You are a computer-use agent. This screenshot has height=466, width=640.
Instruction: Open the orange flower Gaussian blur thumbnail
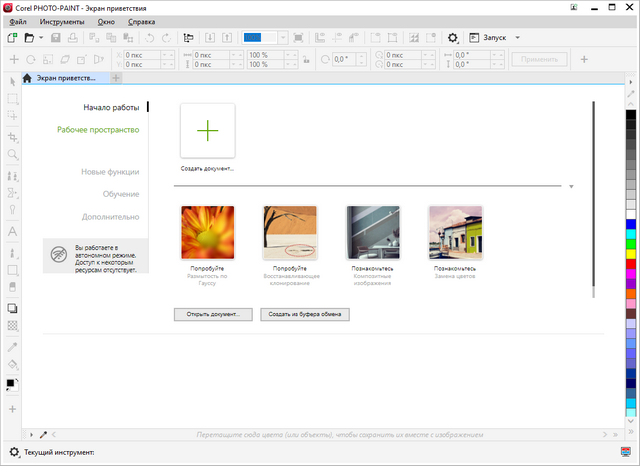click(x=207, y=232)
